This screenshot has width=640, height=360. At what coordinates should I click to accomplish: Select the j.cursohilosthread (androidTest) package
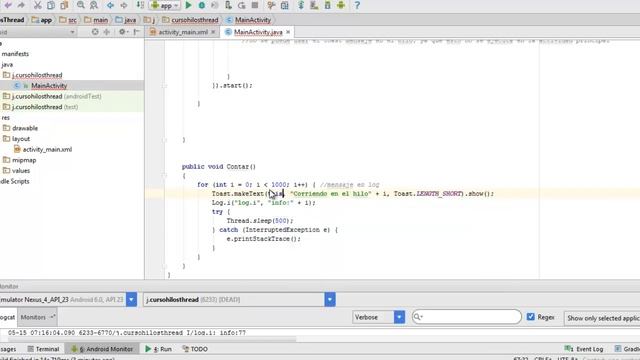(x=56, y=96)
